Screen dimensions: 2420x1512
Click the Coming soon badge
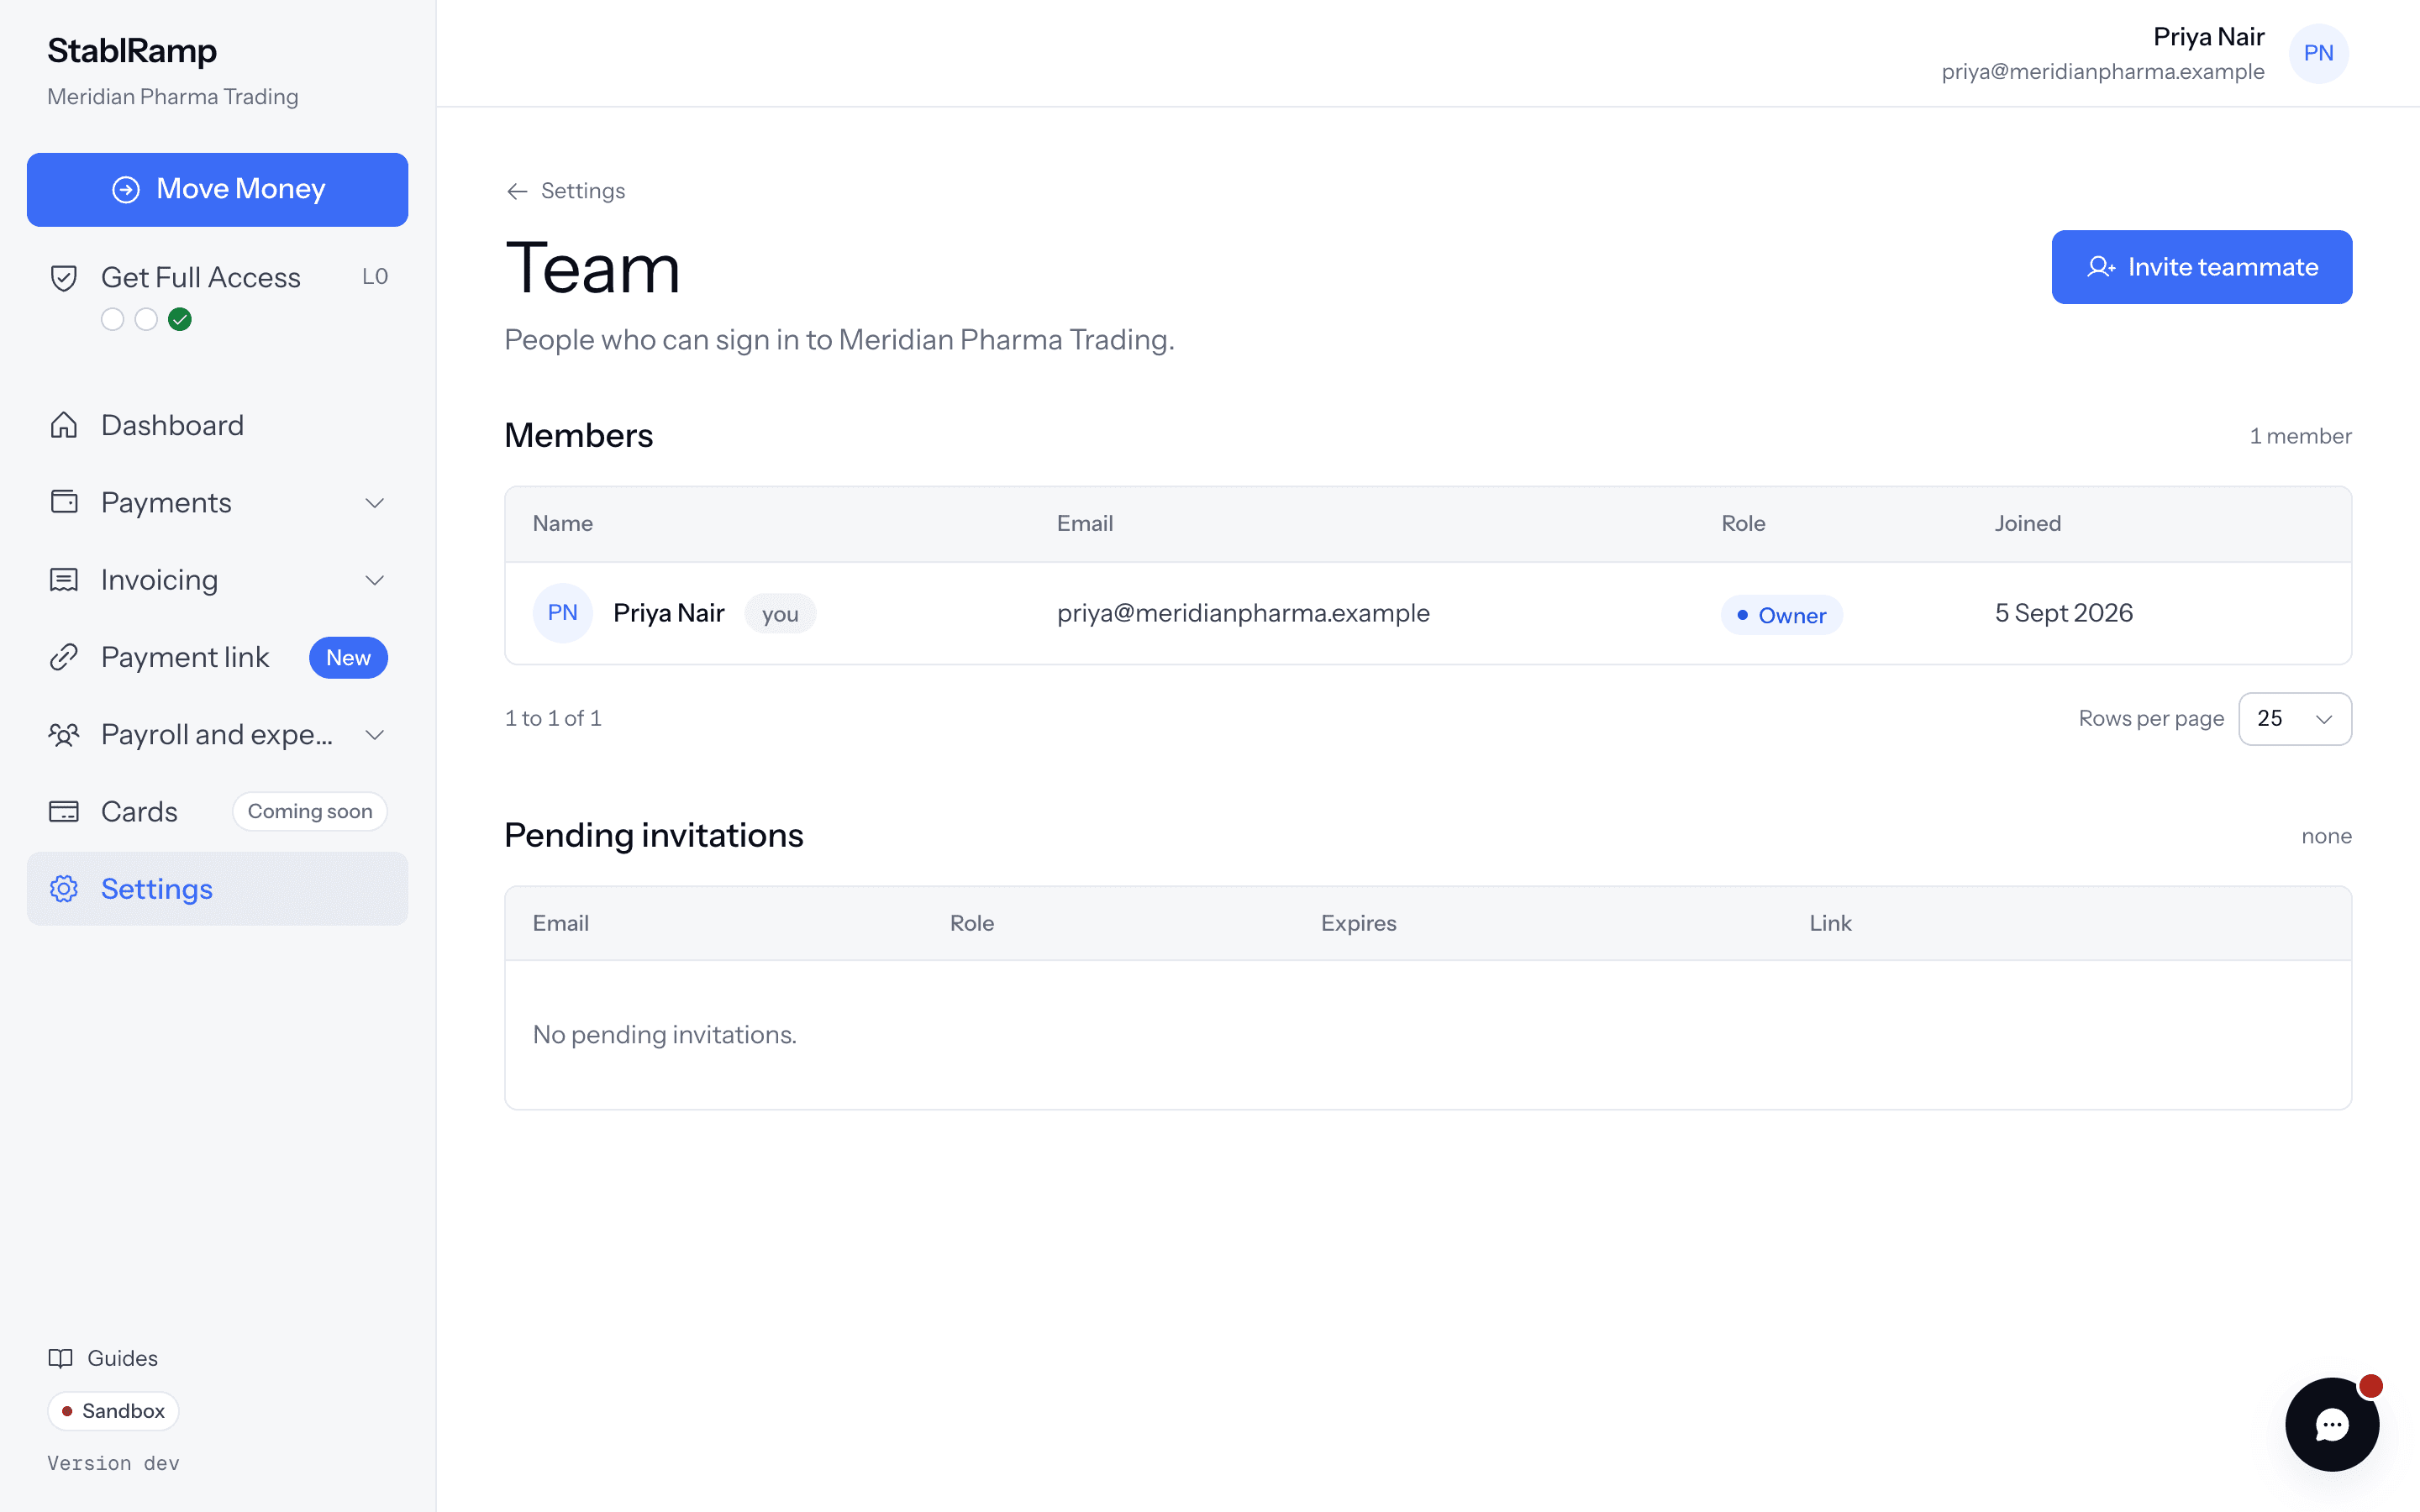[310, 811]
